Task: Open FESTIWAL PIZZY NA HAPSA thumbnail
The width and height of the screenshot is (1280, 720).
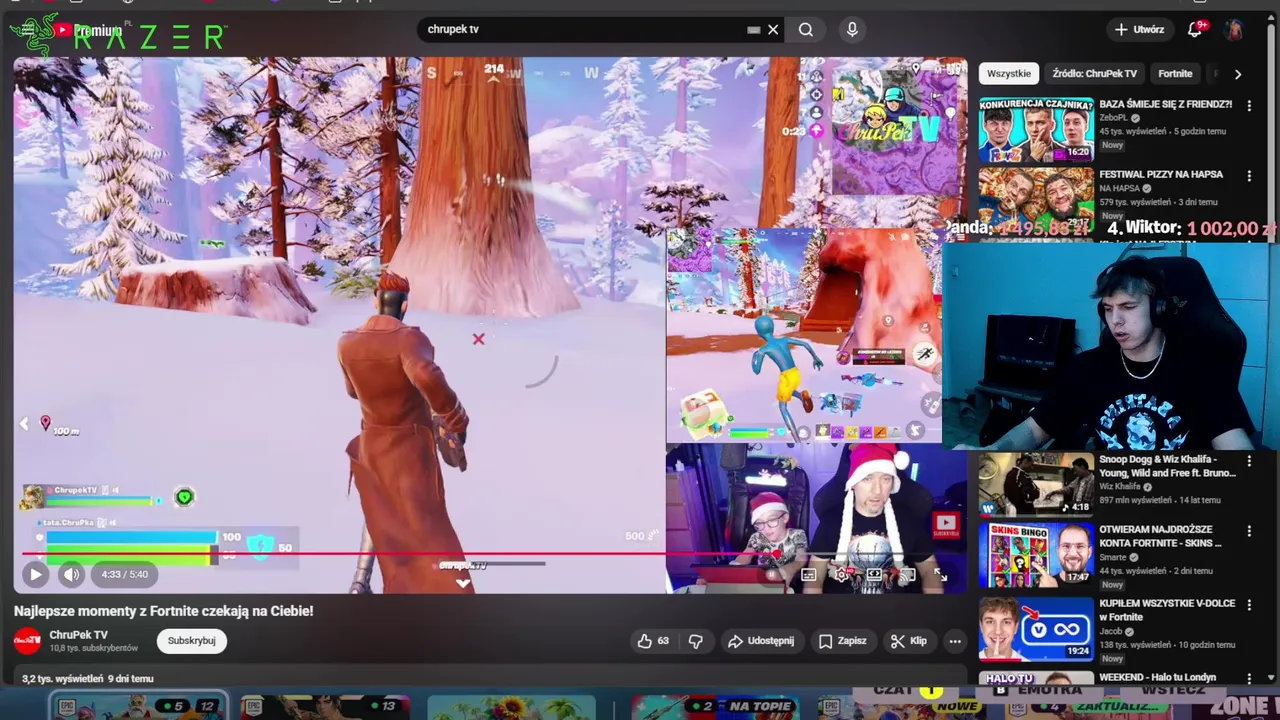Action: (1036, 199)
